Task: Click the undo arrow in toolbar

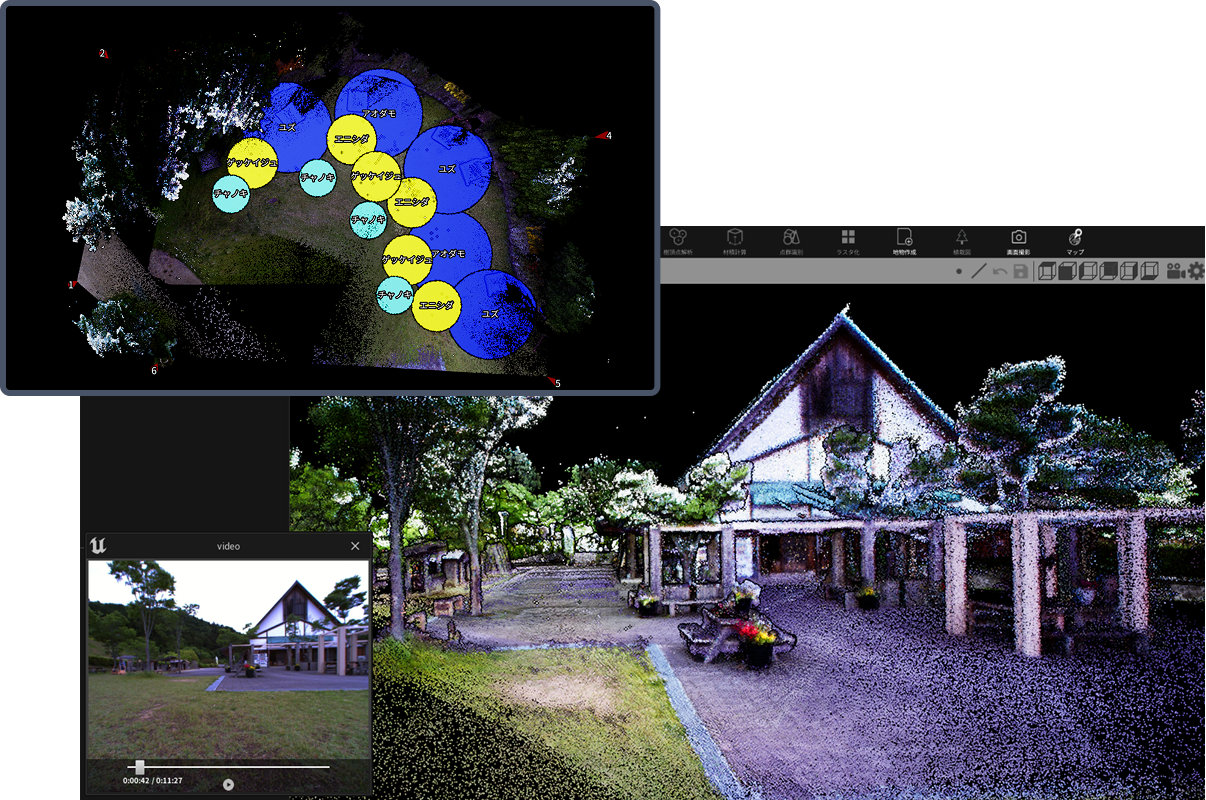Action: point(1000,271)
